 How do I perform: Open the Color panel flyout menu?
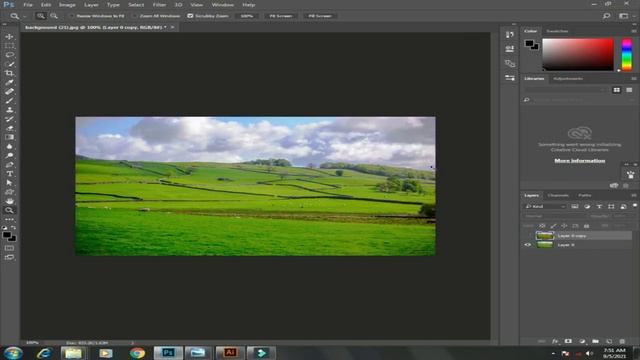634,31
